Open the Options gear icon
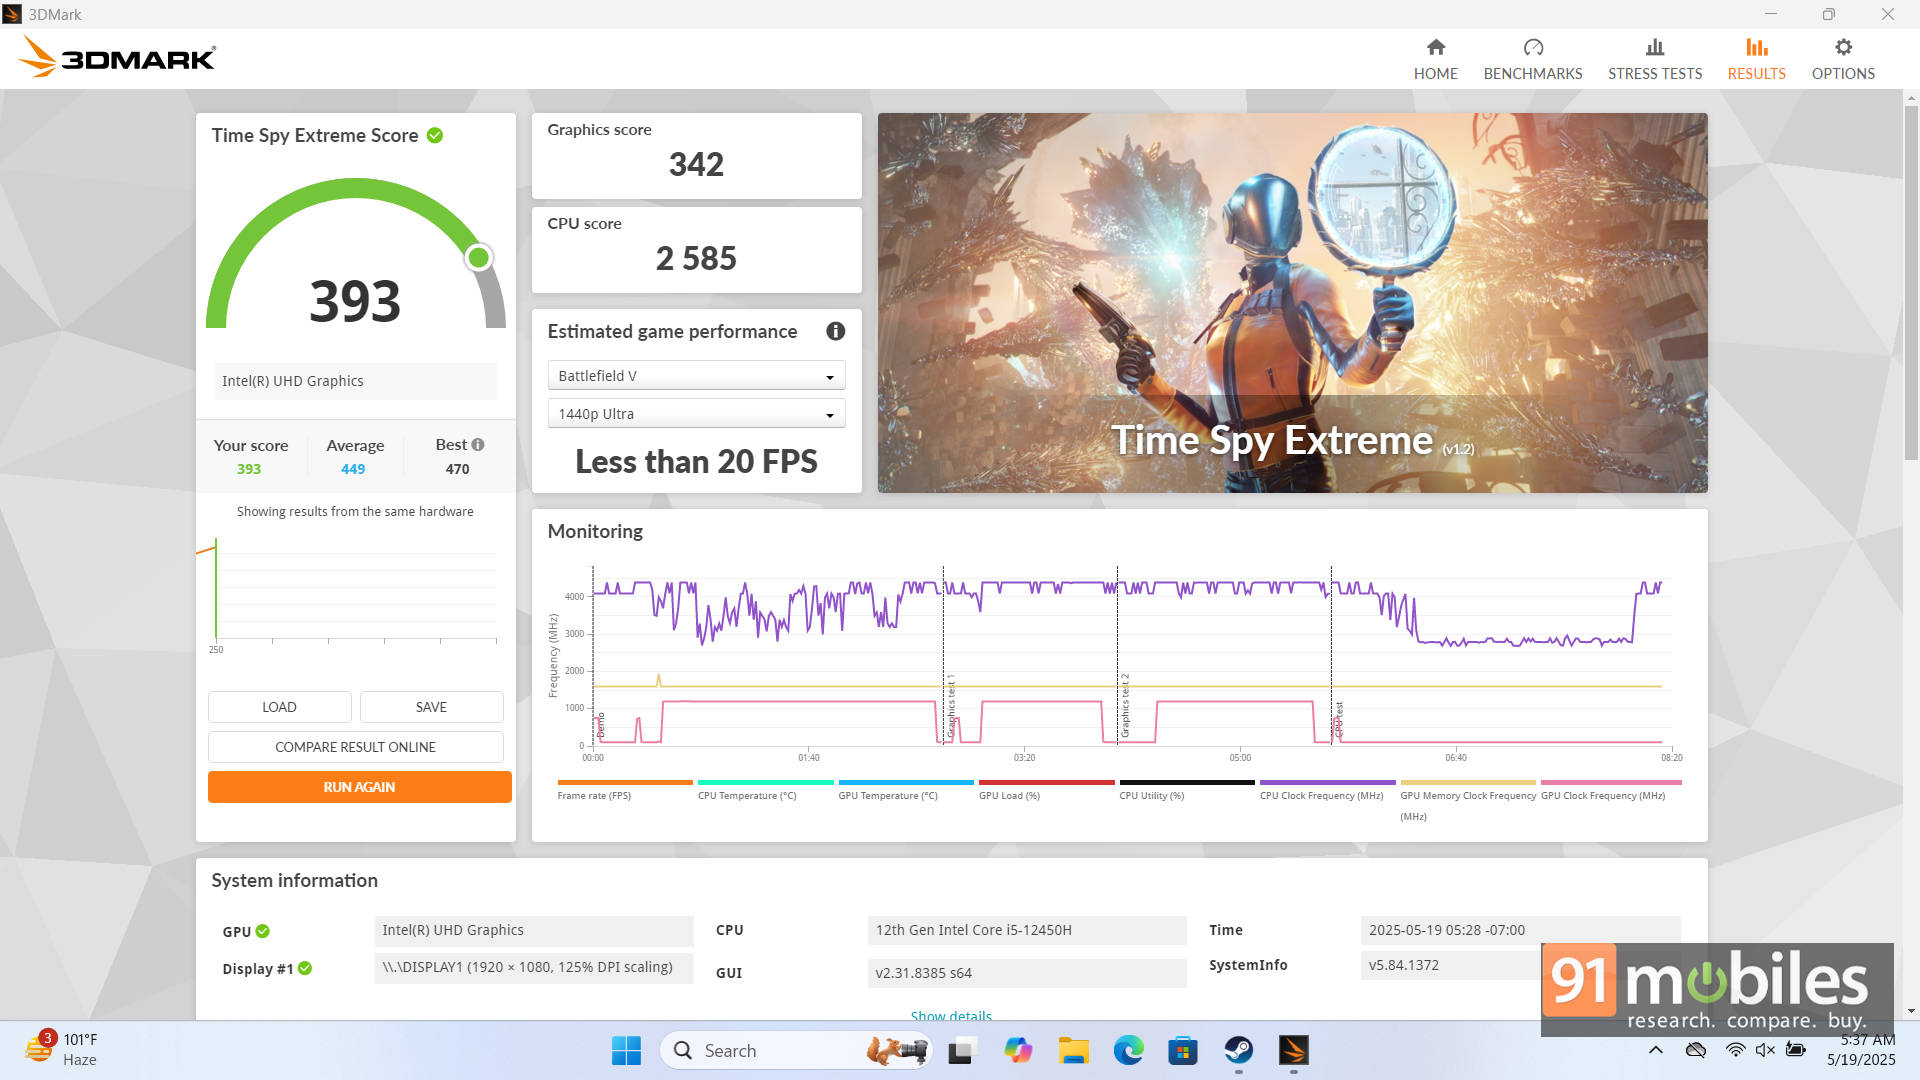Screen dimensions: 1920x1080 pyautogui.click(x=1843, y=47)
